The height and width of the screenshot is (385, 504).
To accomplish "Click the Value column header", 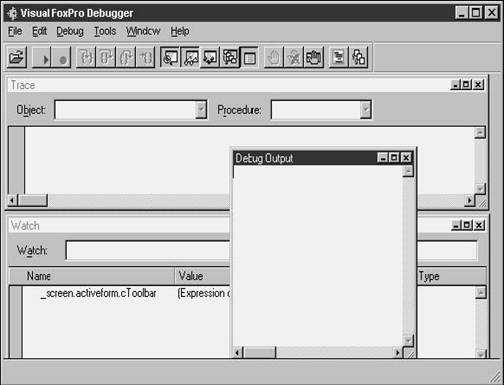I will coord(203,276).
